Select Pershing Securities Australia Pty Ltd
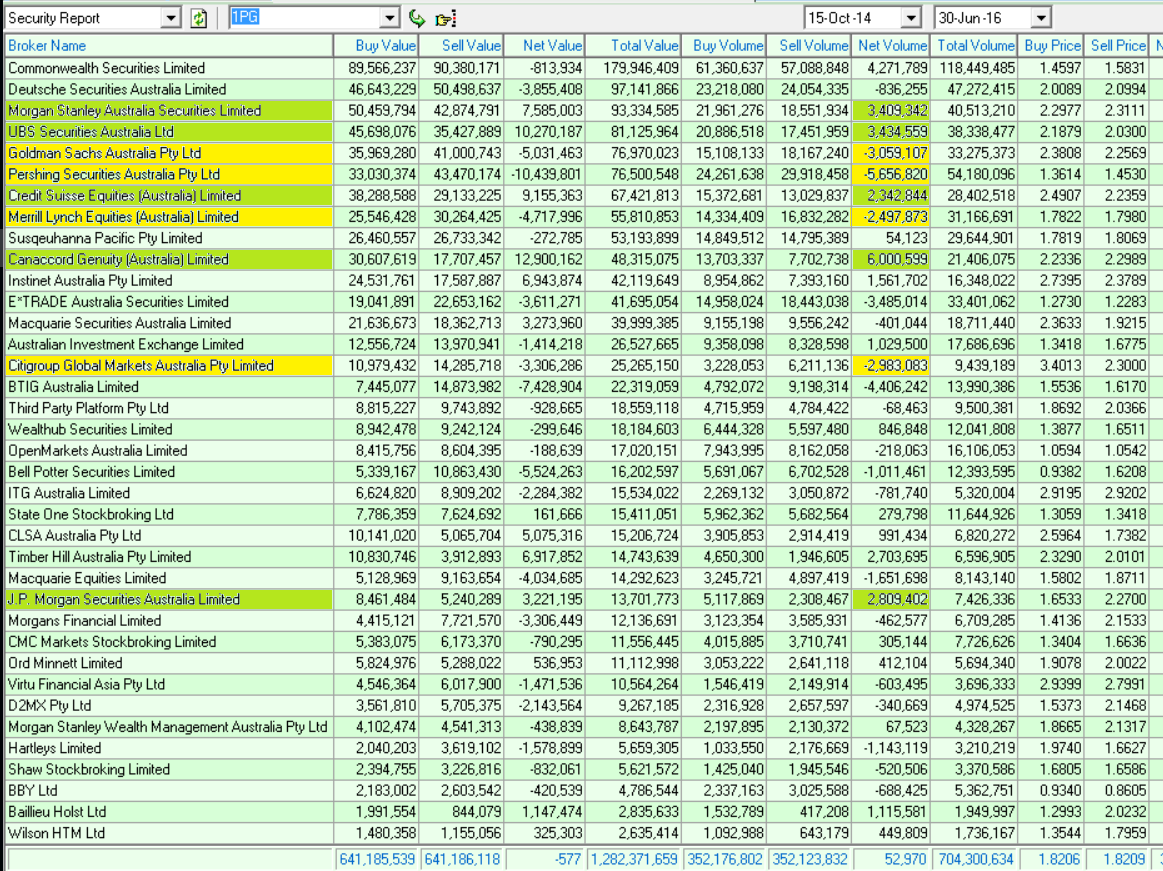The width and height of the screenshot is (1163, 871). (x=168, y=174)
